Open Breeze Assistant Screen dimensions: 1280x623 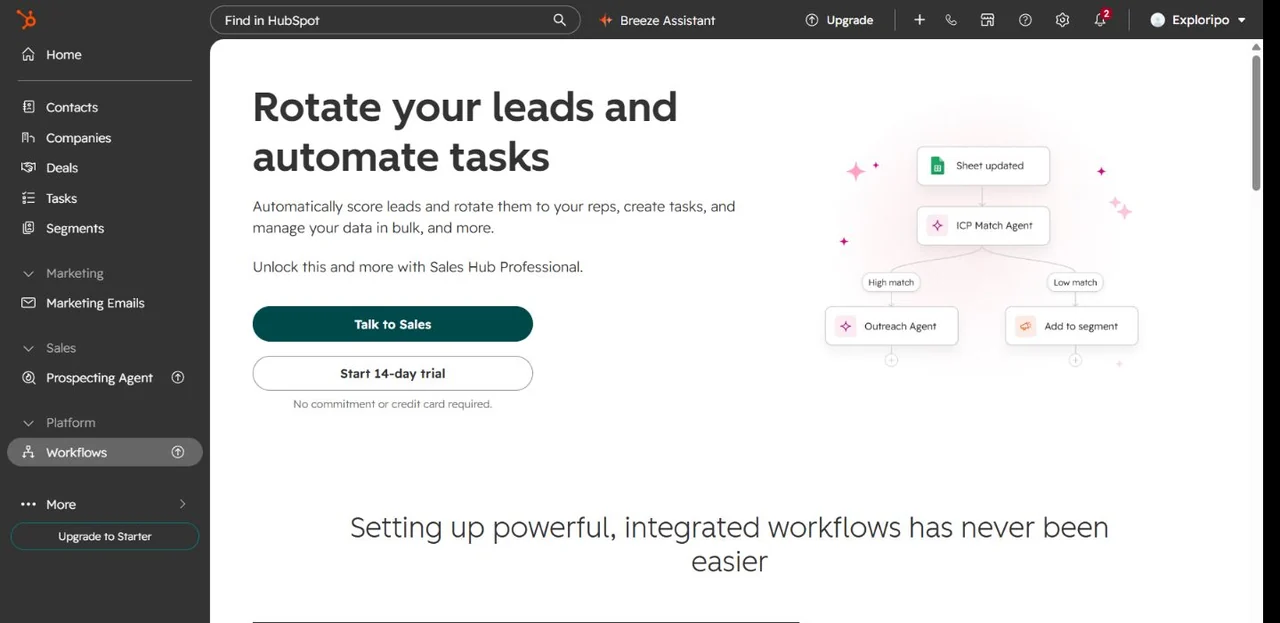tap(657, 20)
